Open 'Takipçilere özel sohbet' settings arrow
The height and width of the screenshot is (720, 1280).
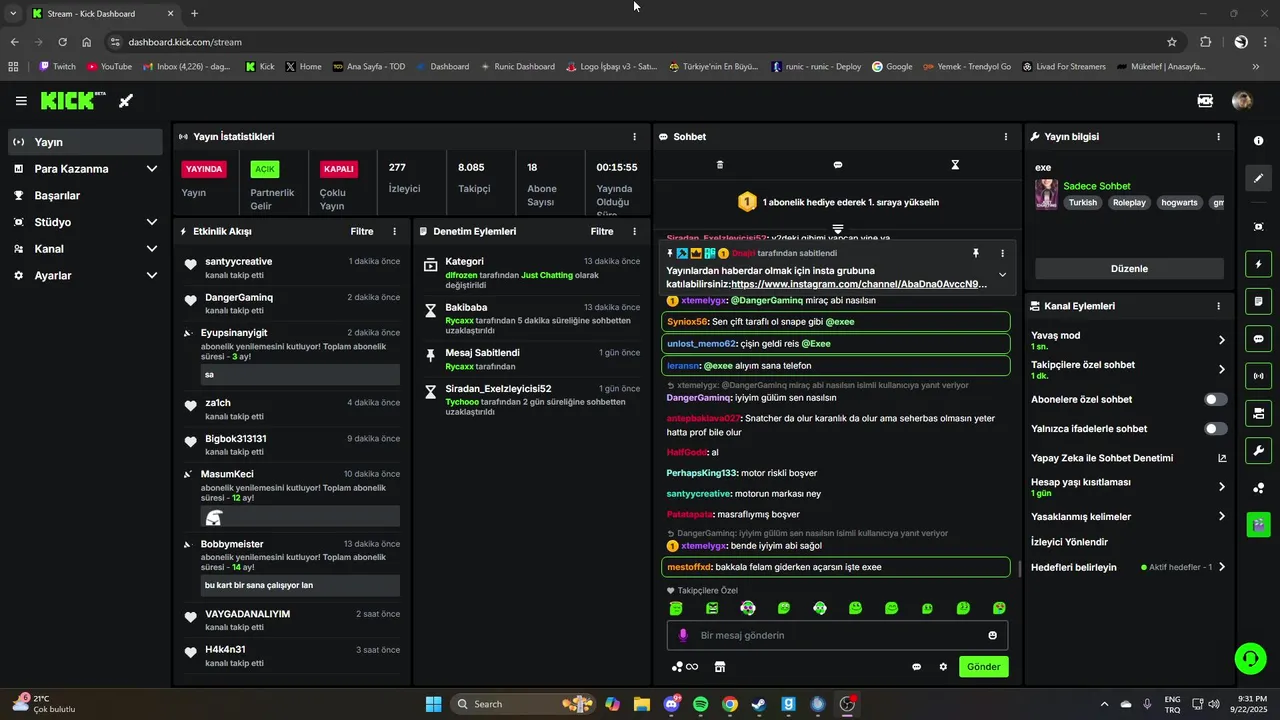coord(1221,370)
